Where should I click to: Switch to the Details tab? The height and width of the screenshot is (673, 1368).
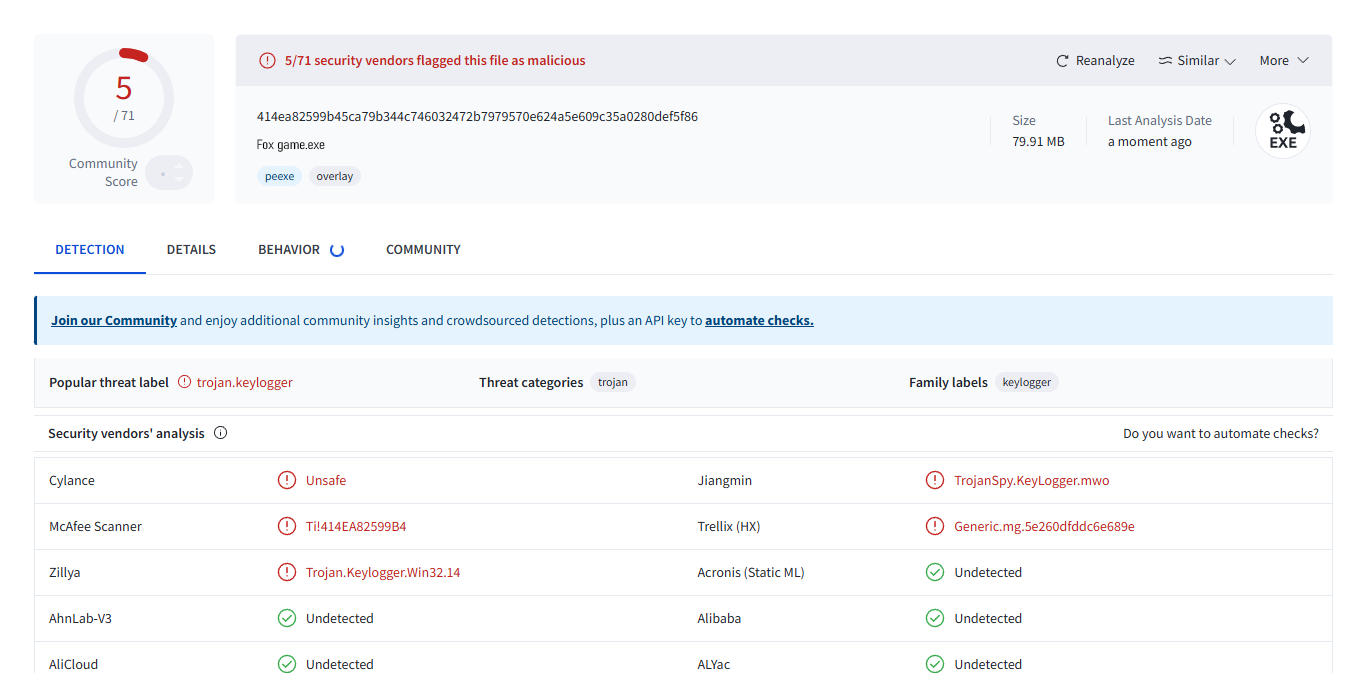pos(191,249)
